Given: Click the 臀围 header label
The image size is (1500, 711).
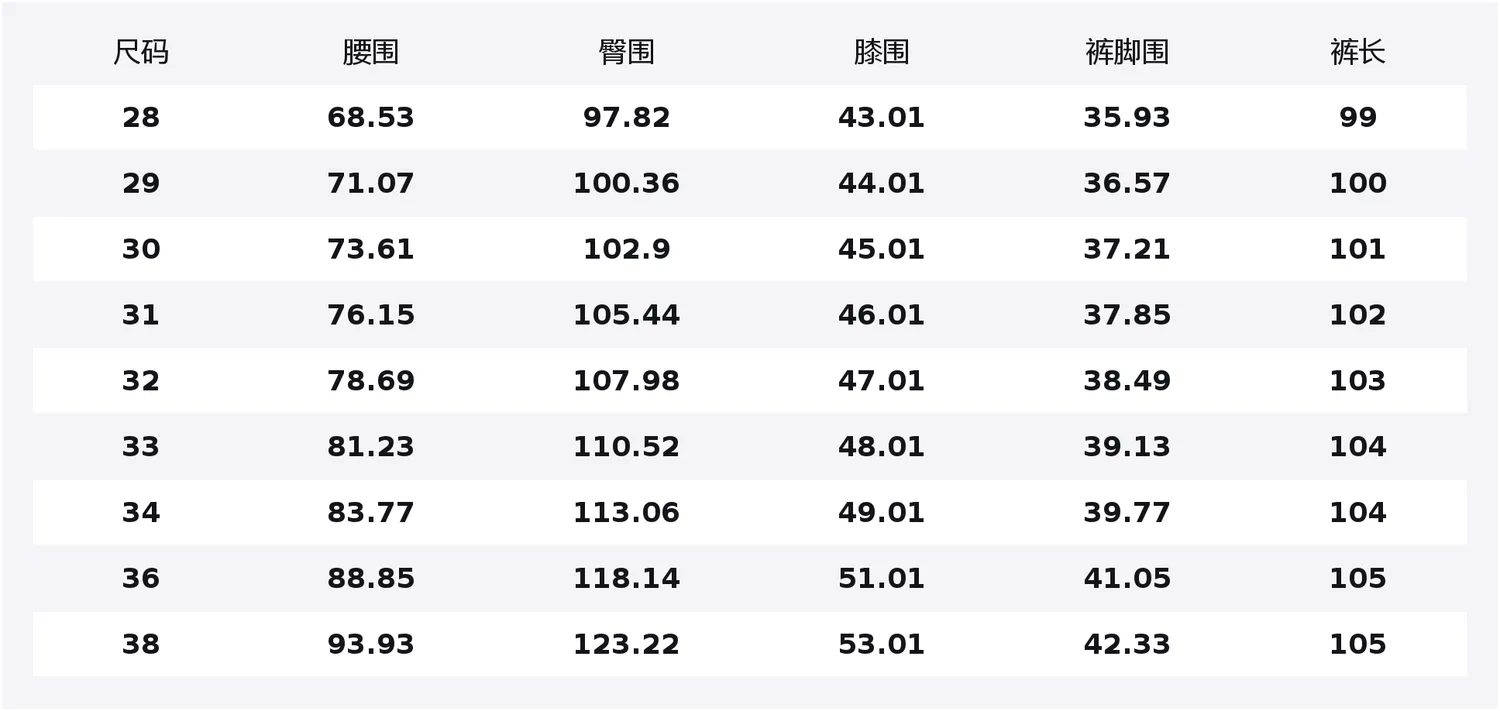Looking at the screenshot, I should (626, 52).
